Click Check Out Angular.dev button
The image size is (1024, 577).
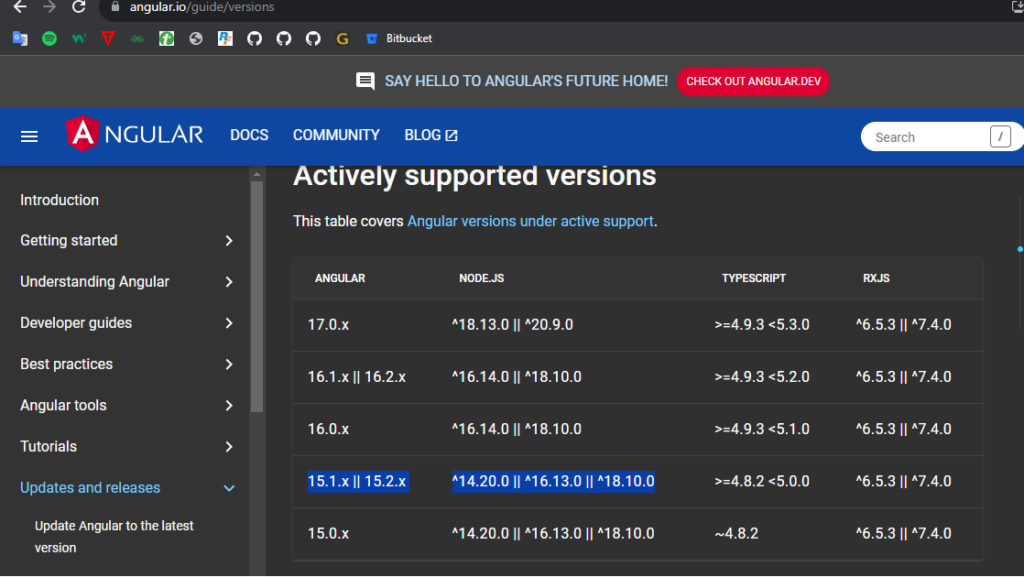753,82
